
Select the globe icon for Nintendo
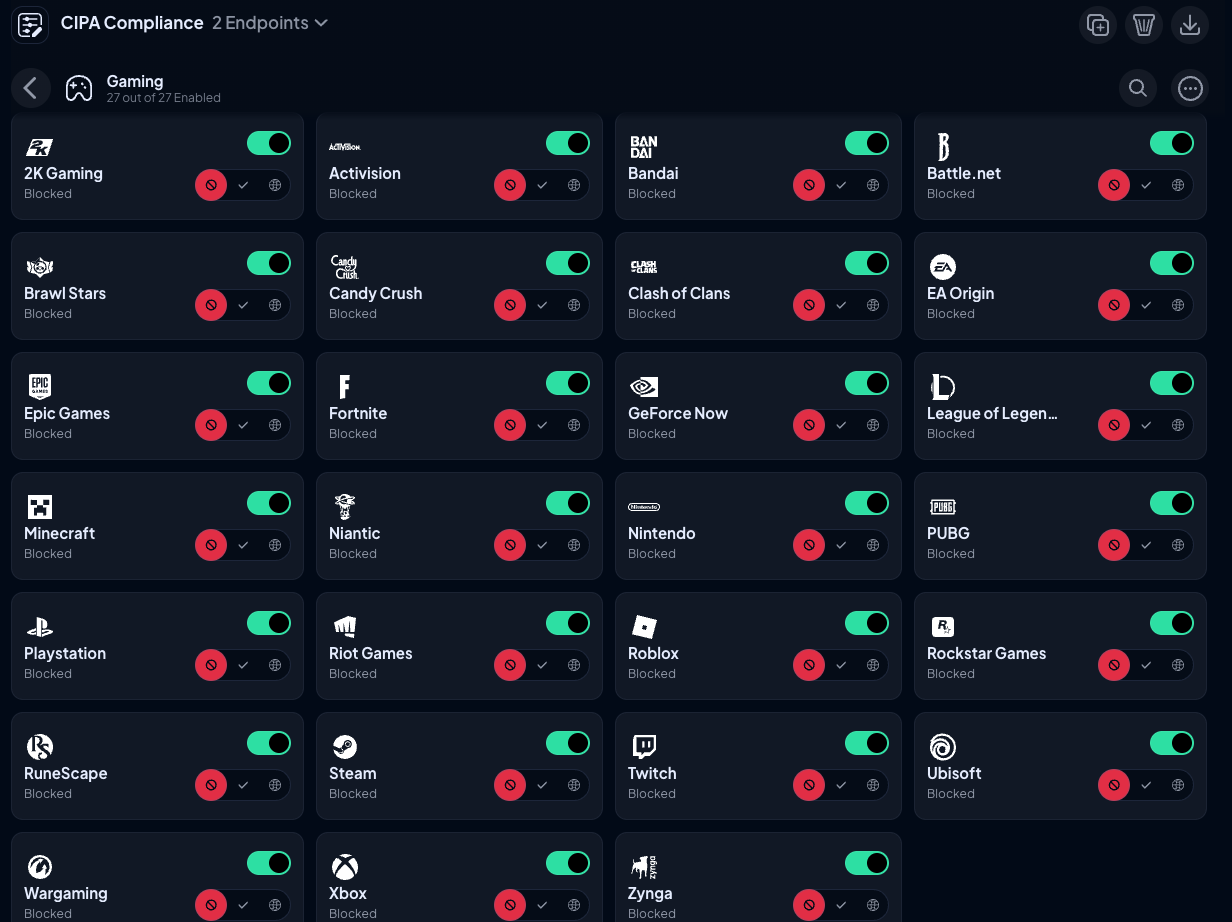click(x=873, y=545)
